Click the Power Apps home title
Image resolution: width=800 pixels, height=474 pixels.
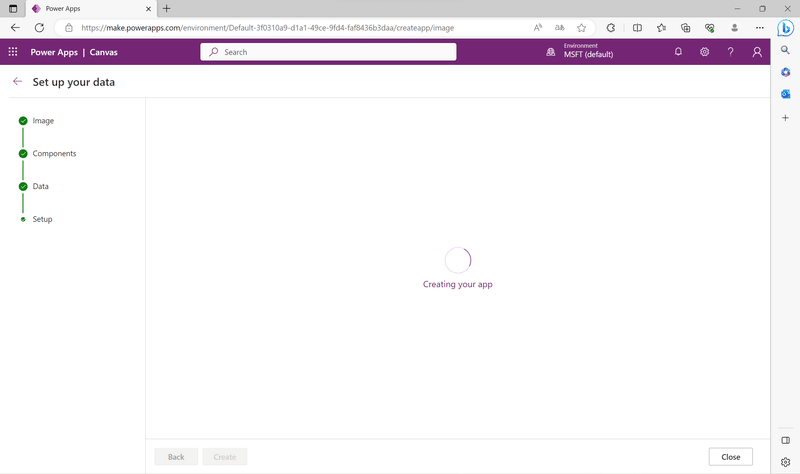click(54, 52)
